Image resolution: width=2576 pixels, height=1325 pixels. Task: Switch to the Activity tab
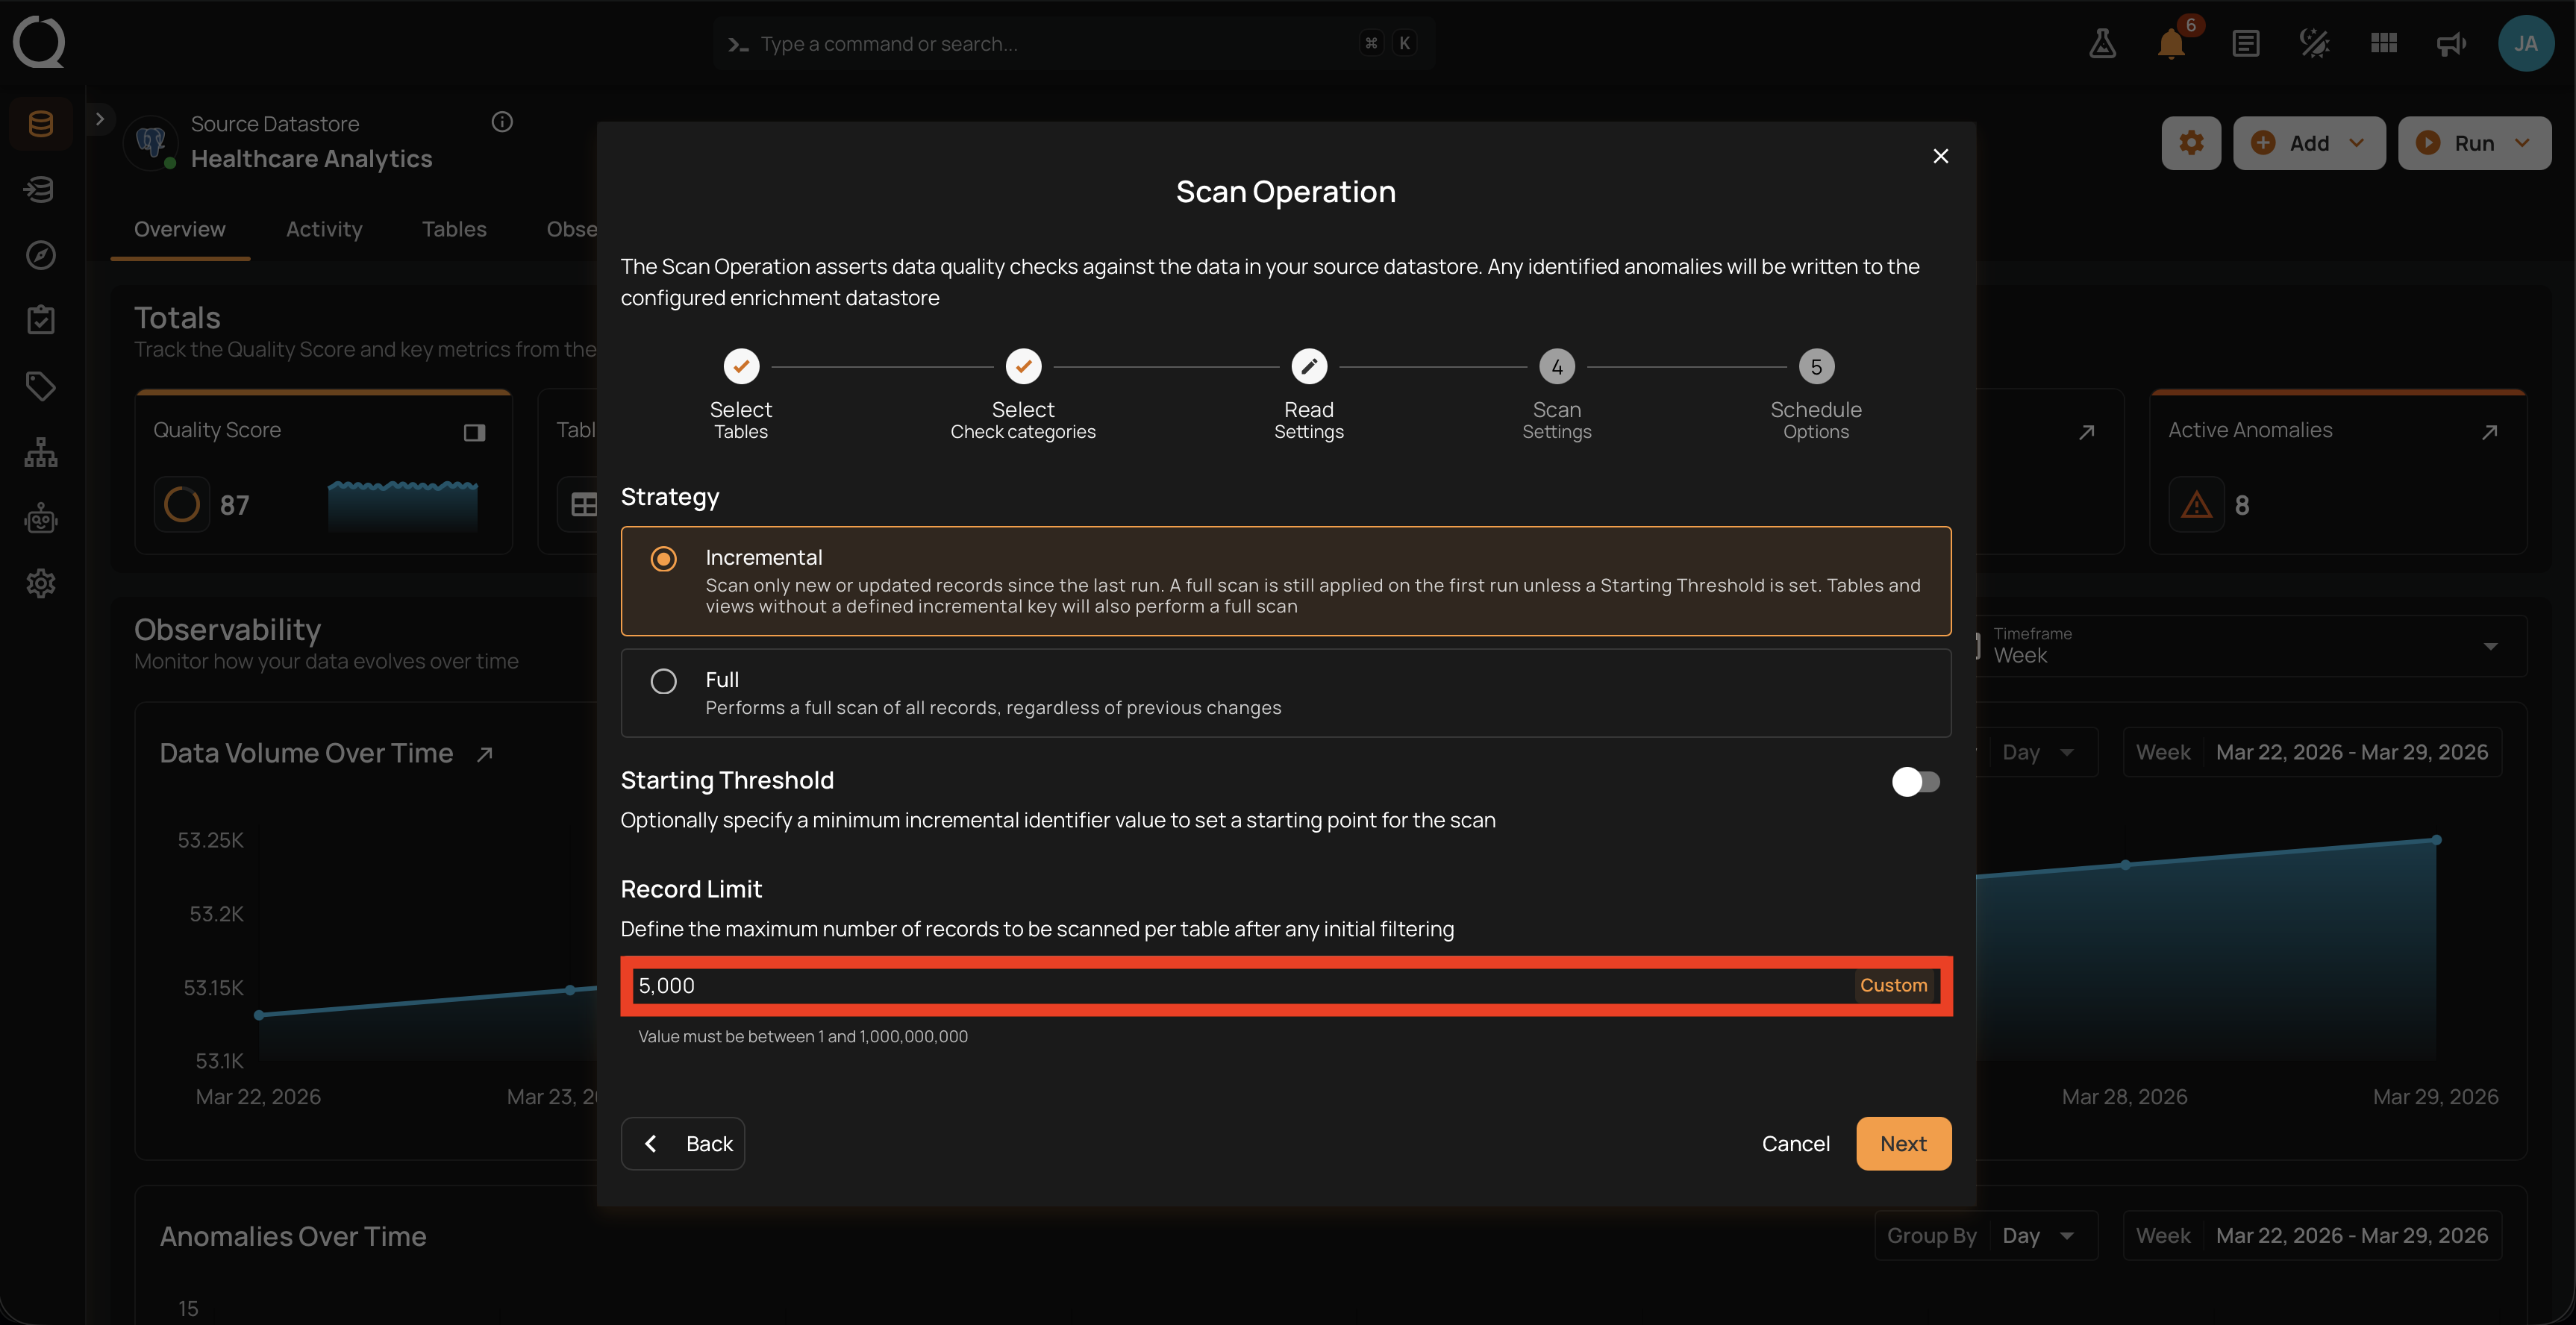324,229
